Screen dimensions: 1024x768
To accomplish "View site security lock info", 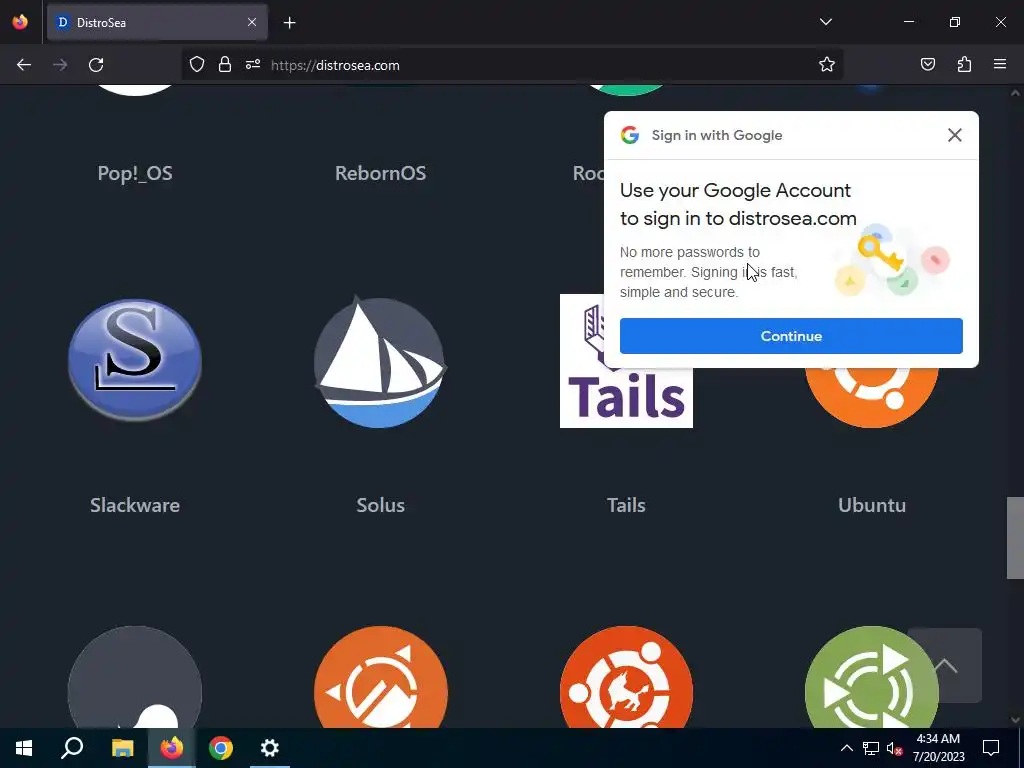I will [225, 65].
